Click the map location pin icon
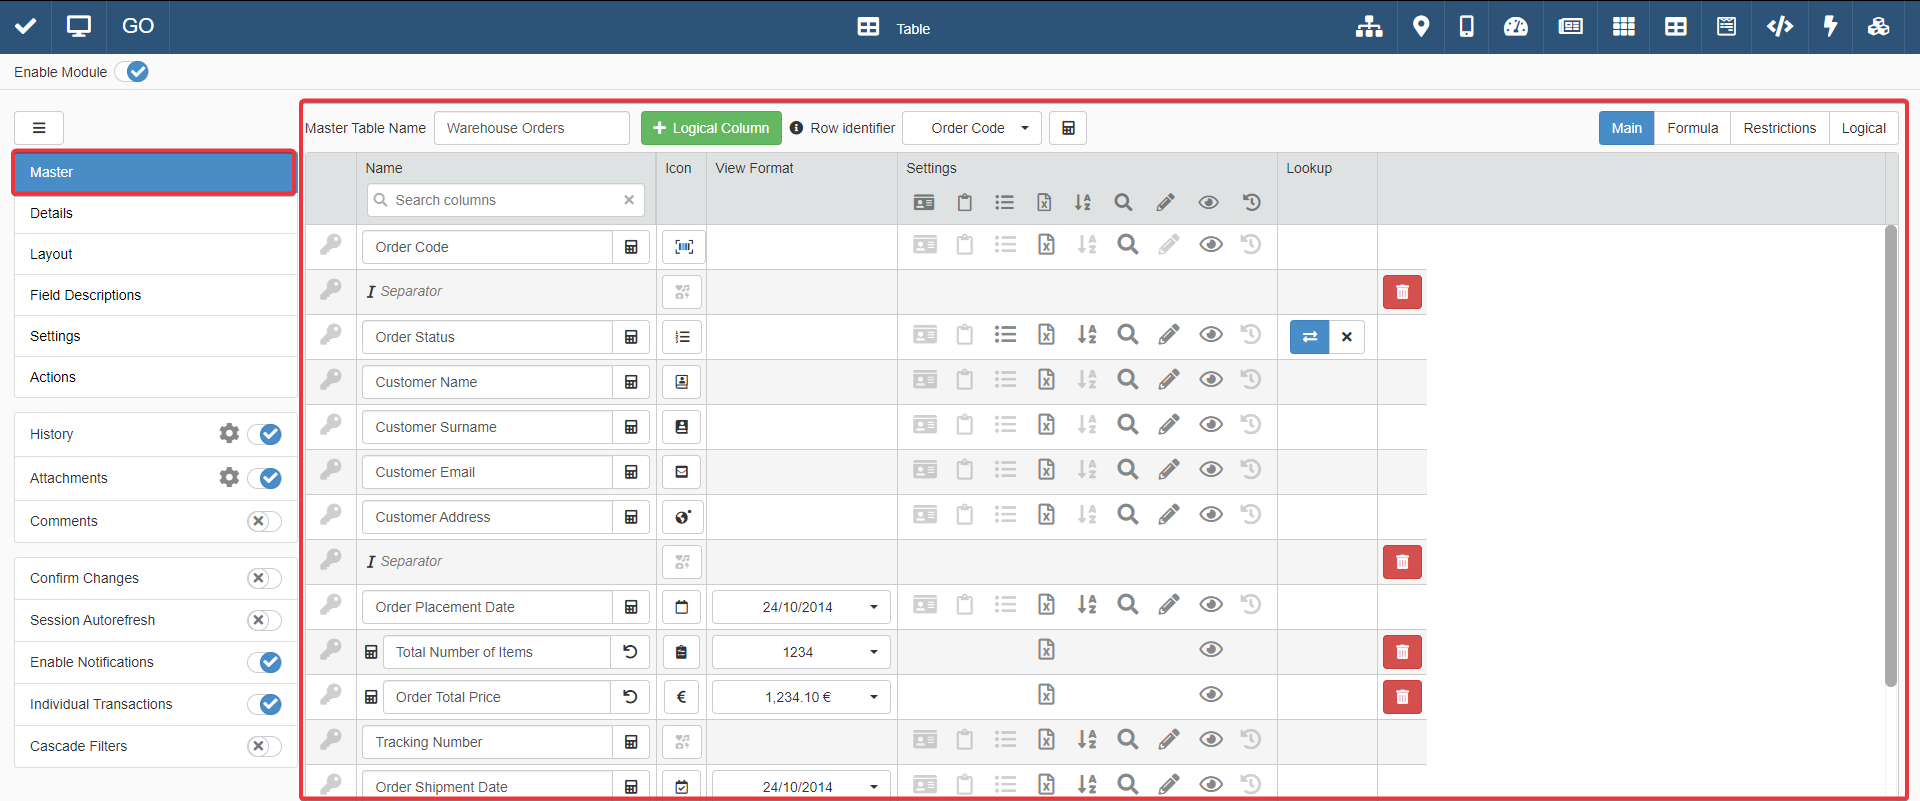This screenshot has width=1920, height=801. point(1420,27)
